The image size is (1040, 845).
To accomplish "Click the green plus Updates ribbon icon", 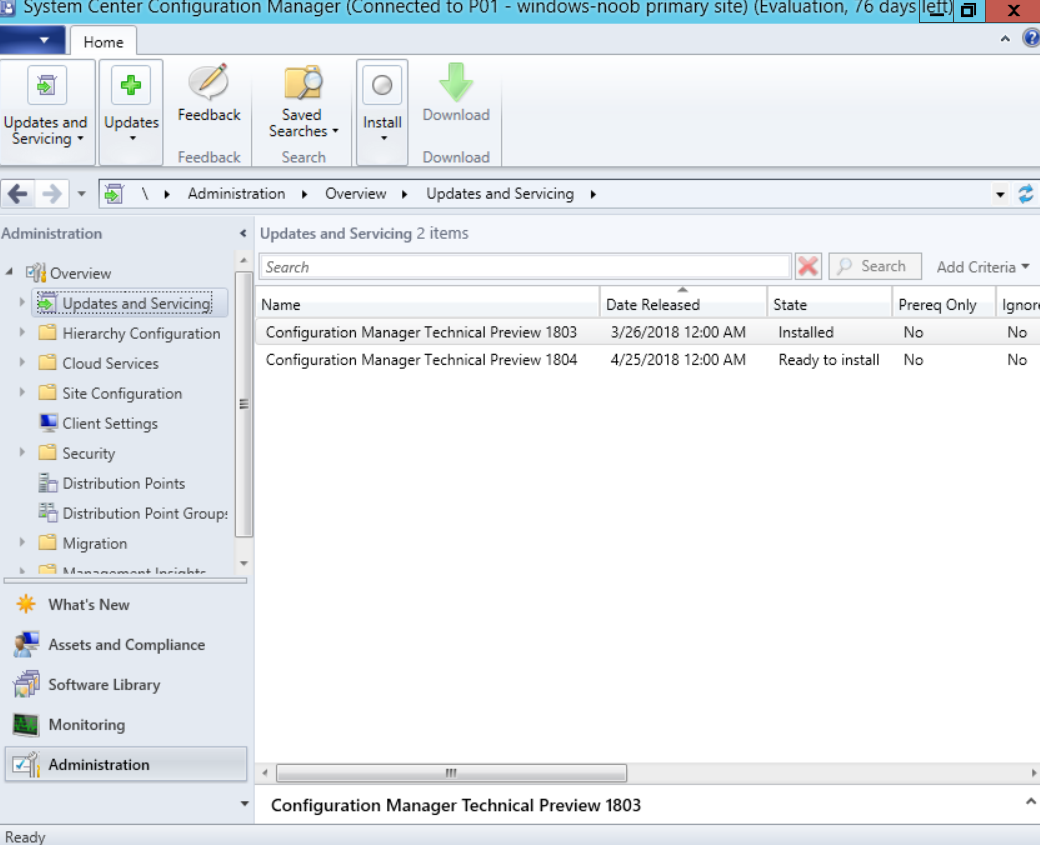I will (131, 86).
